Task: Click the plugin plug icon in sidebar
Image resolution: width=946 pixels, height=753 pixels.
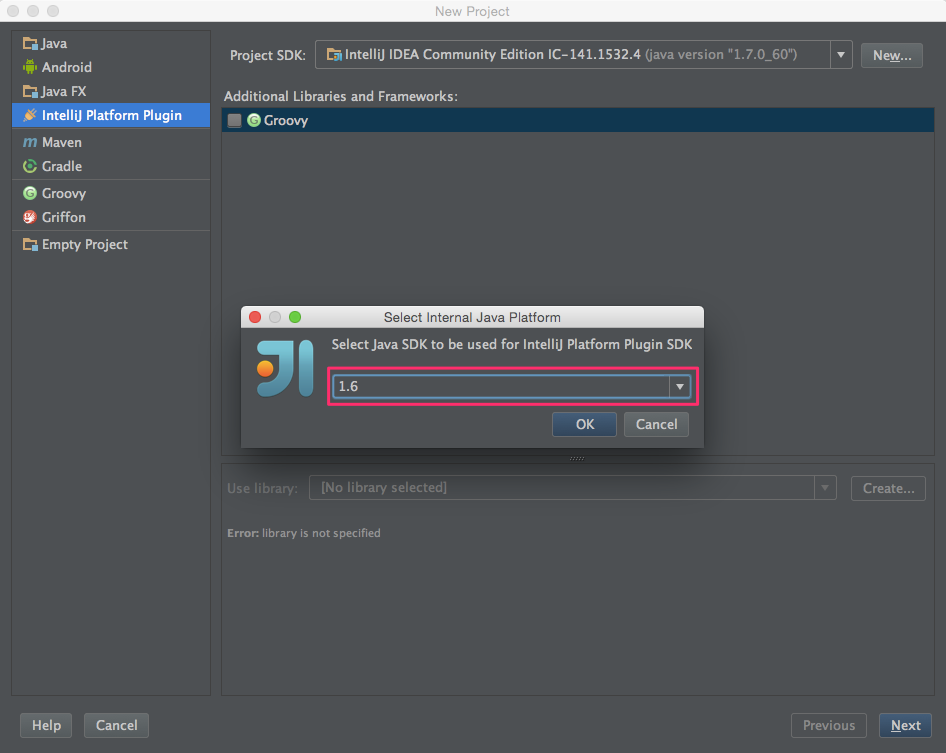Action: click(x=30, y=115)
